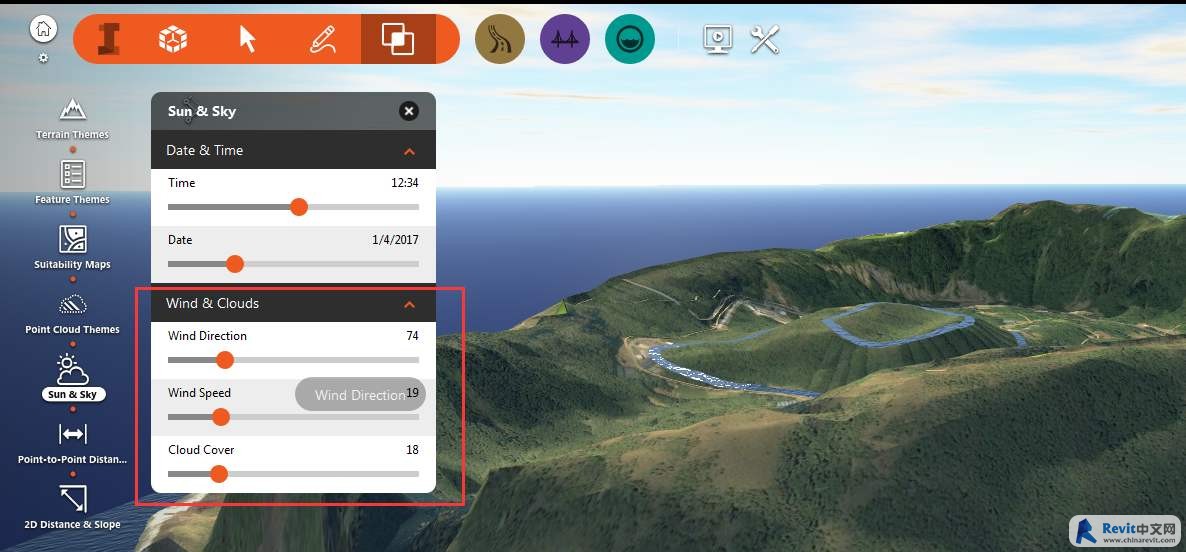This screenshot has width=1186, height=552.
Task: Click the Date & Time header text
Action: pyautogui.click(x=204, y=150)
